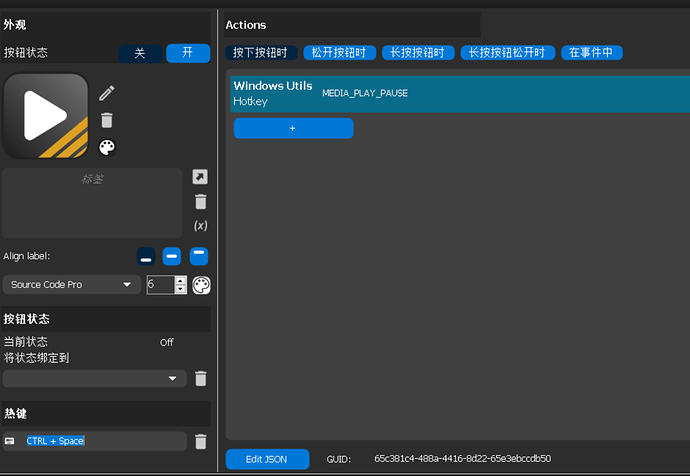
Task: Open the background color palette under trash icon
Action: (x=107, y=148)
